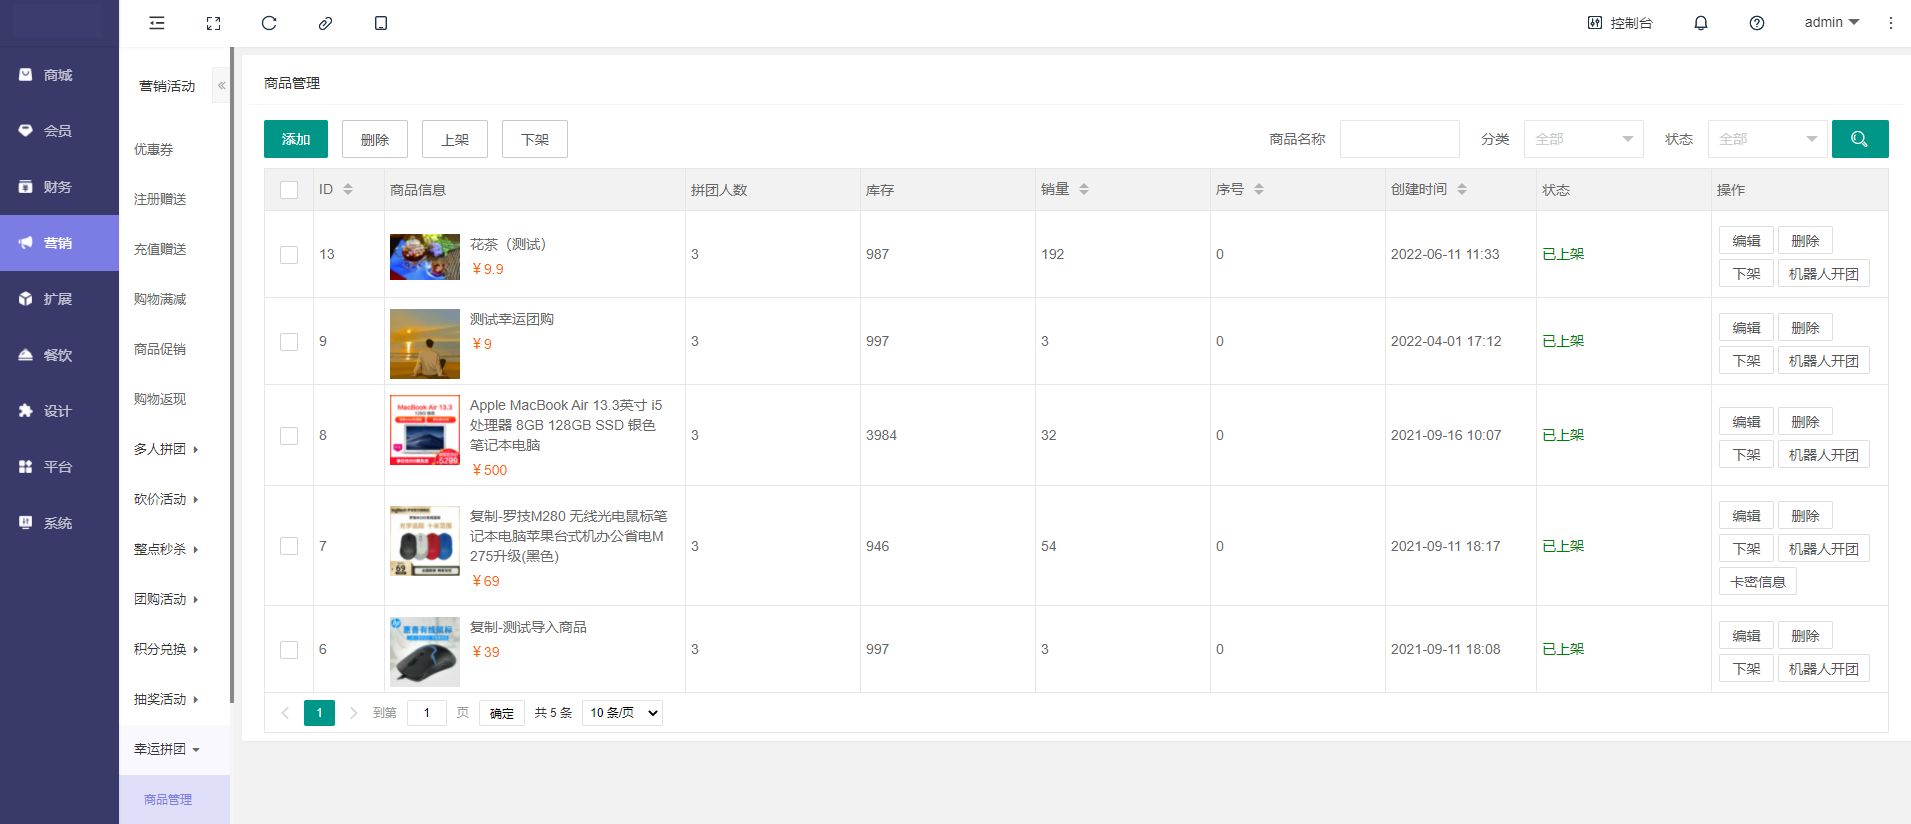Sort table by 销量 column arrows
Viewport: 1911px width, 824px height.
pos(1084,189)
